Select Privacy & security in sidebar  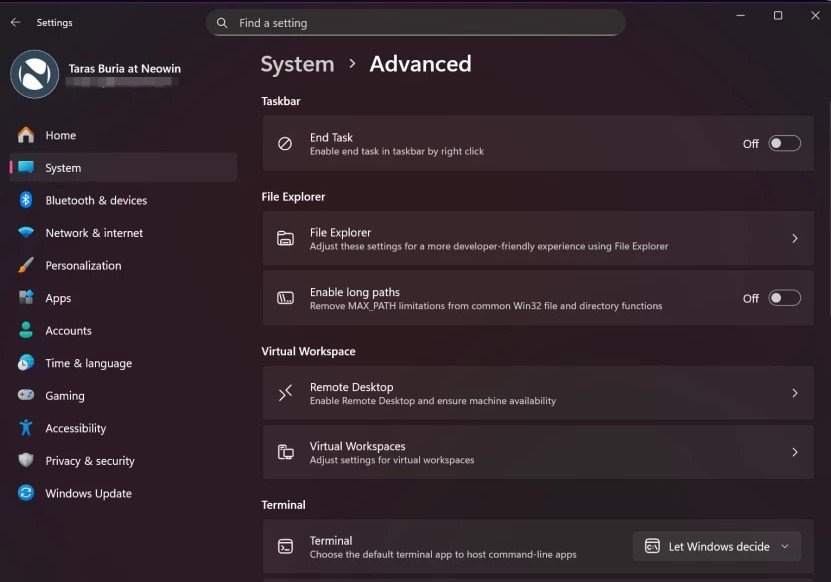[x=123, y=460]
